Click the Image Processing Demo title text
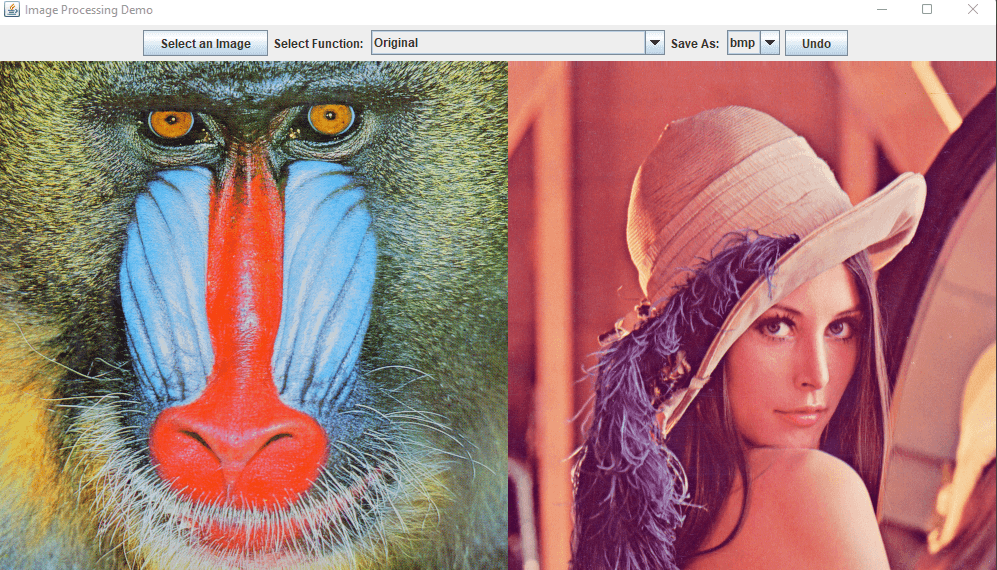The height and width of the screenshot is (570, 997). point(89,10)
